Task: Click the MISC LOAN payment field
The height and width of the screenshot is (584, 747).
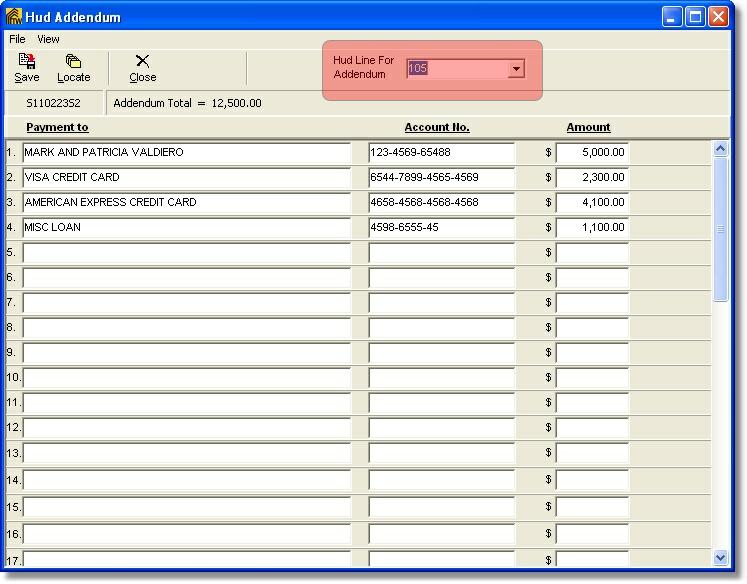Action: (186, 228)
